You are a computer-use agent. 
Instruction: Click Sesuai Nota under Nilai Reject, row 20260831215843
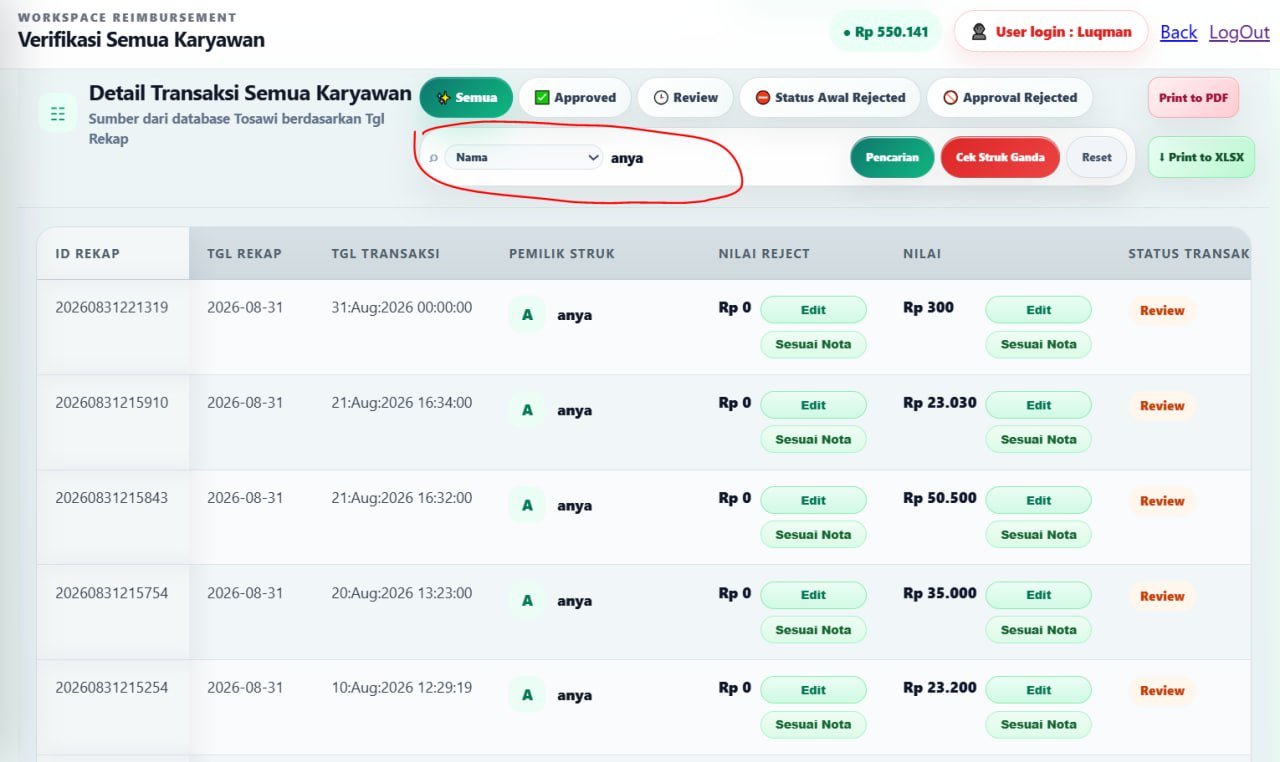click(x=813, y=534)
